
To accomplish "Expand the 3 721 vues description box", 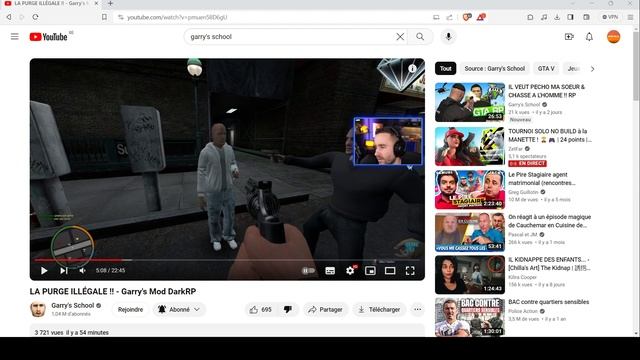I will [x=227, y=331].
